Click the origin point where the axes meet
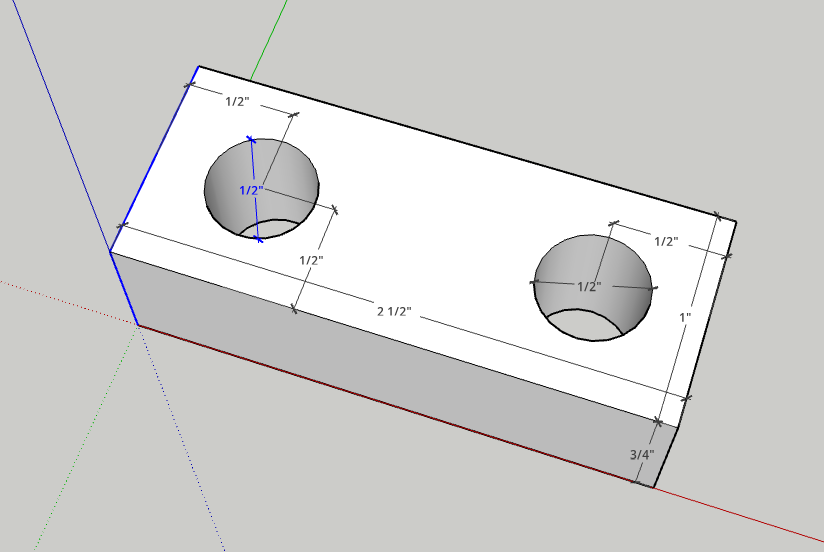 tap(138, 325)
